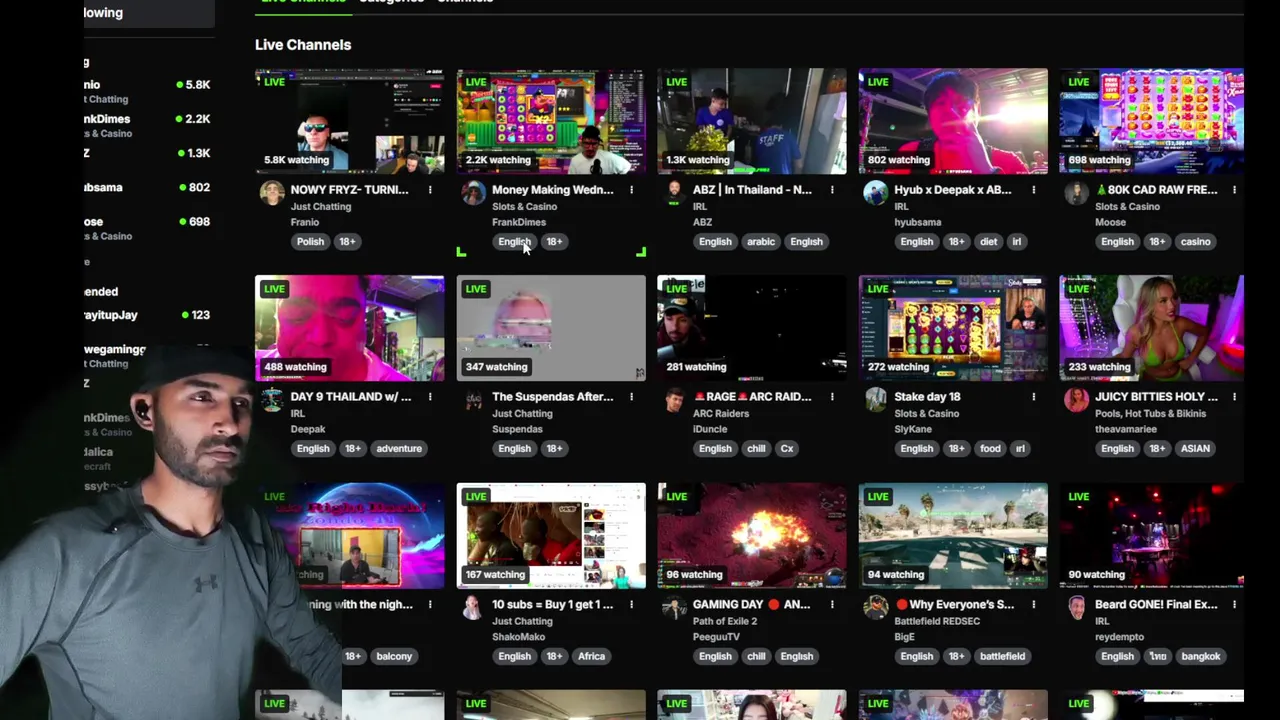Open options menu for DAY 9 THAILAND stream
1280x720 pixels.
point(430,397)
